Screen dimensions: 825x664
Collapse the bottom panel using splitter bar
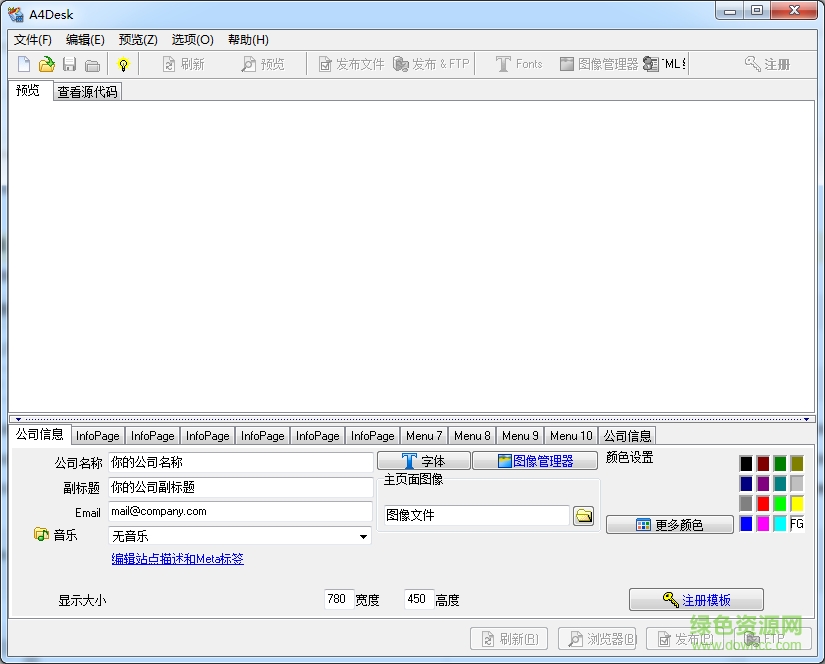[x=411, y=419]
